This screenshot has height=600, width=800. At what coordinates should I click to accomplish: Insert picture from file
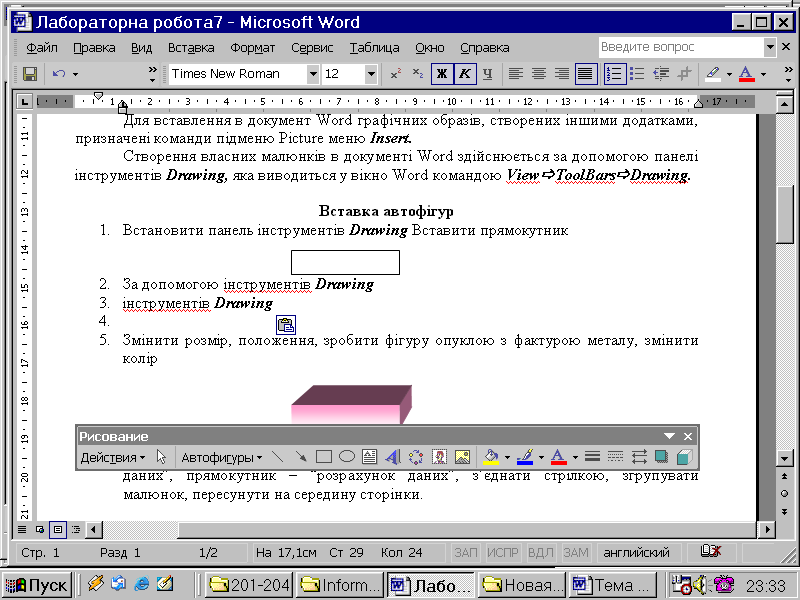tap(462, 457)
